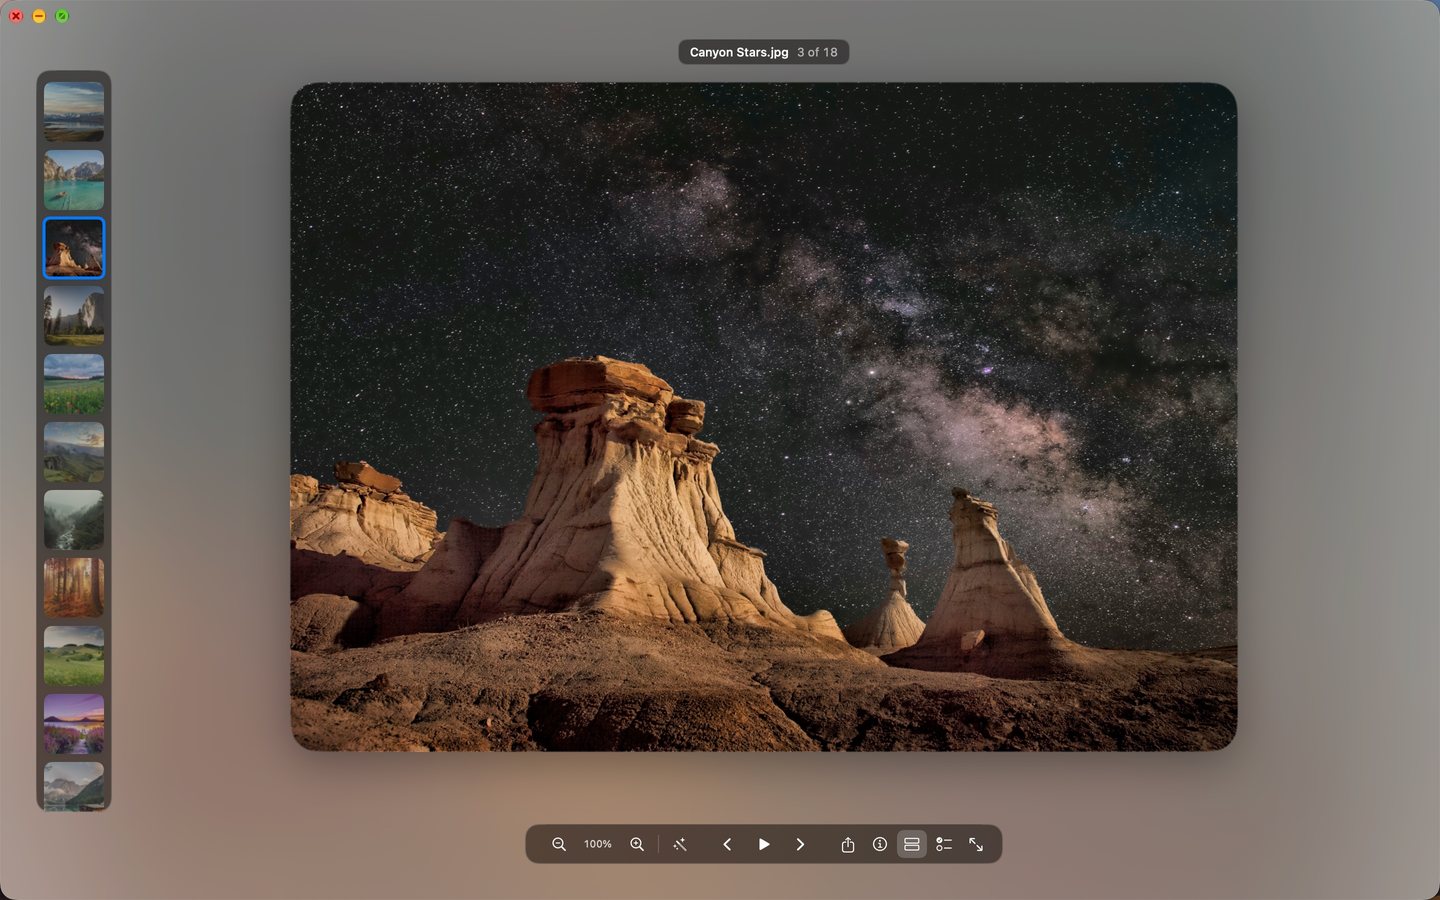Screen dimensions: 1440x900
Task: Click the '3 of 18' counter text
Action: coord(817,52)
